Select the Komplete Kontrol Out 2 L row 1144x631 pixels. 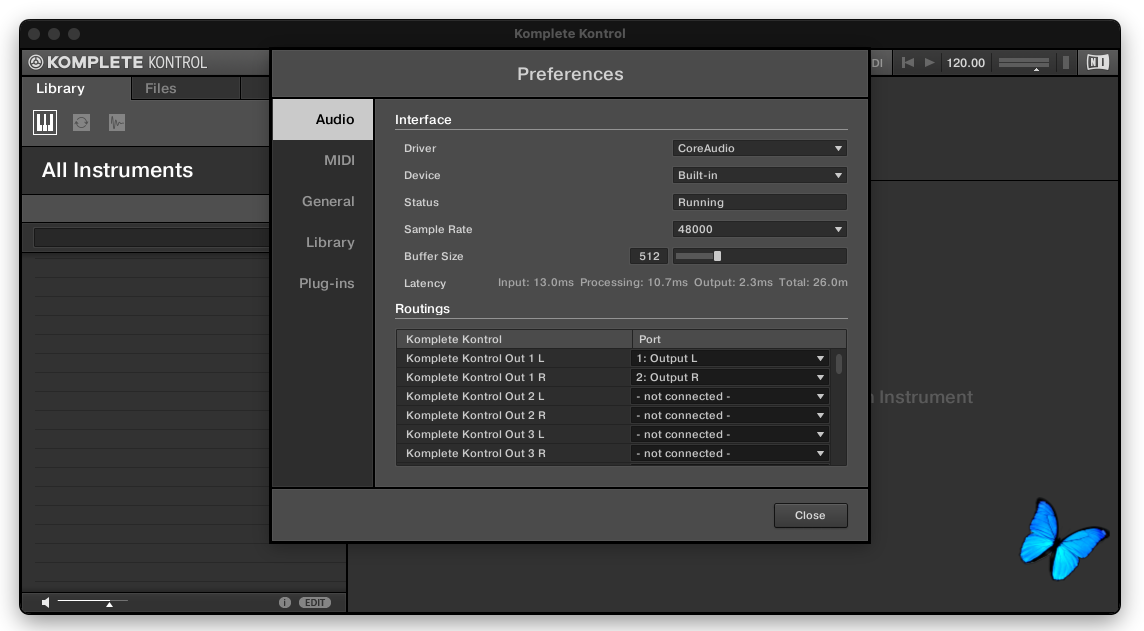(x=514, y=396)
